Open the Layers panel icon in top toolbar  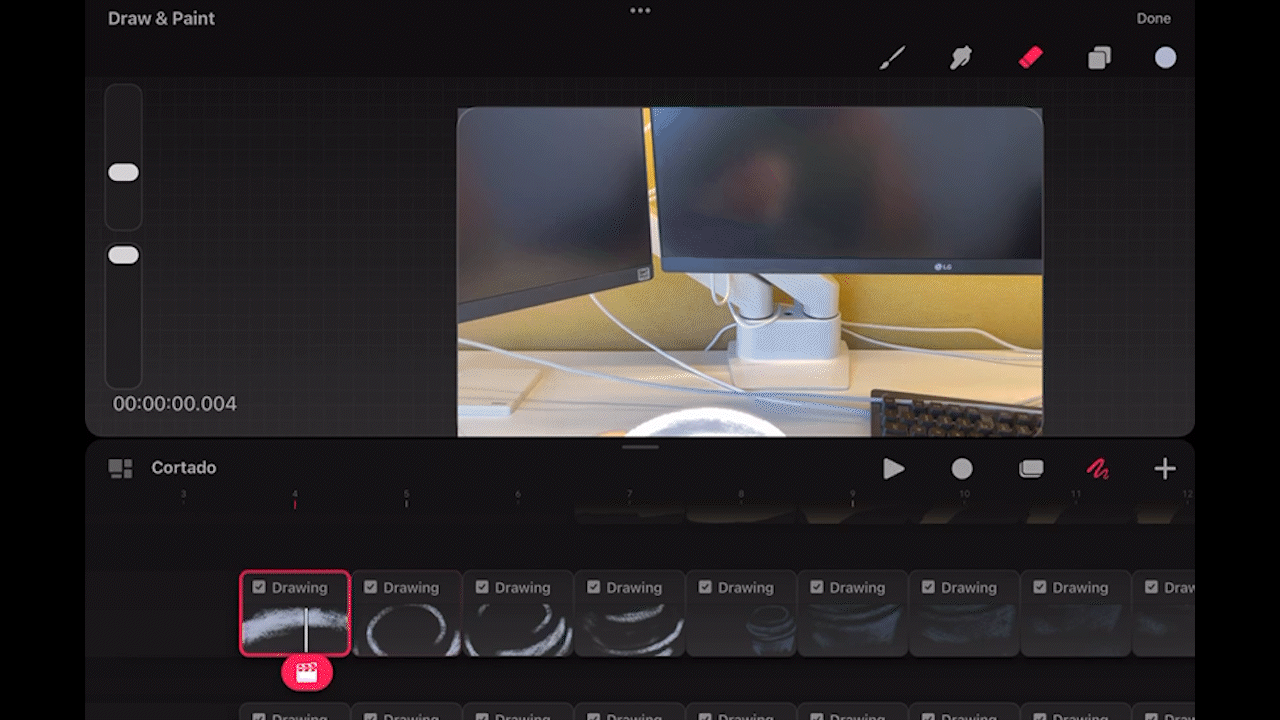click(x=1099, y=58)
